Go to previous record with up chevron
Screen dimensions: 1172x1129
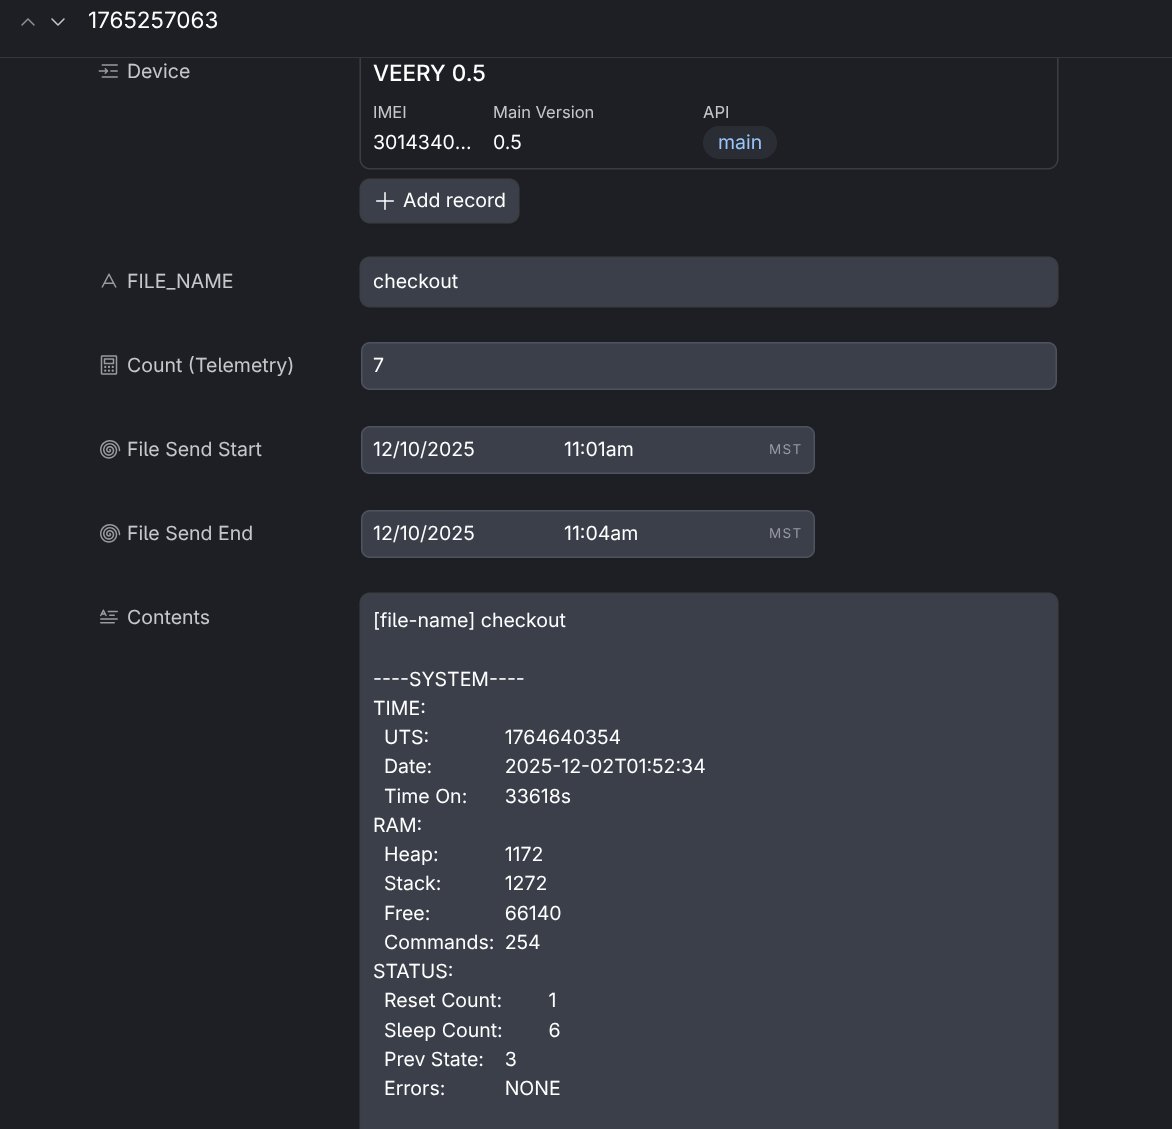[x=28, y=22]
